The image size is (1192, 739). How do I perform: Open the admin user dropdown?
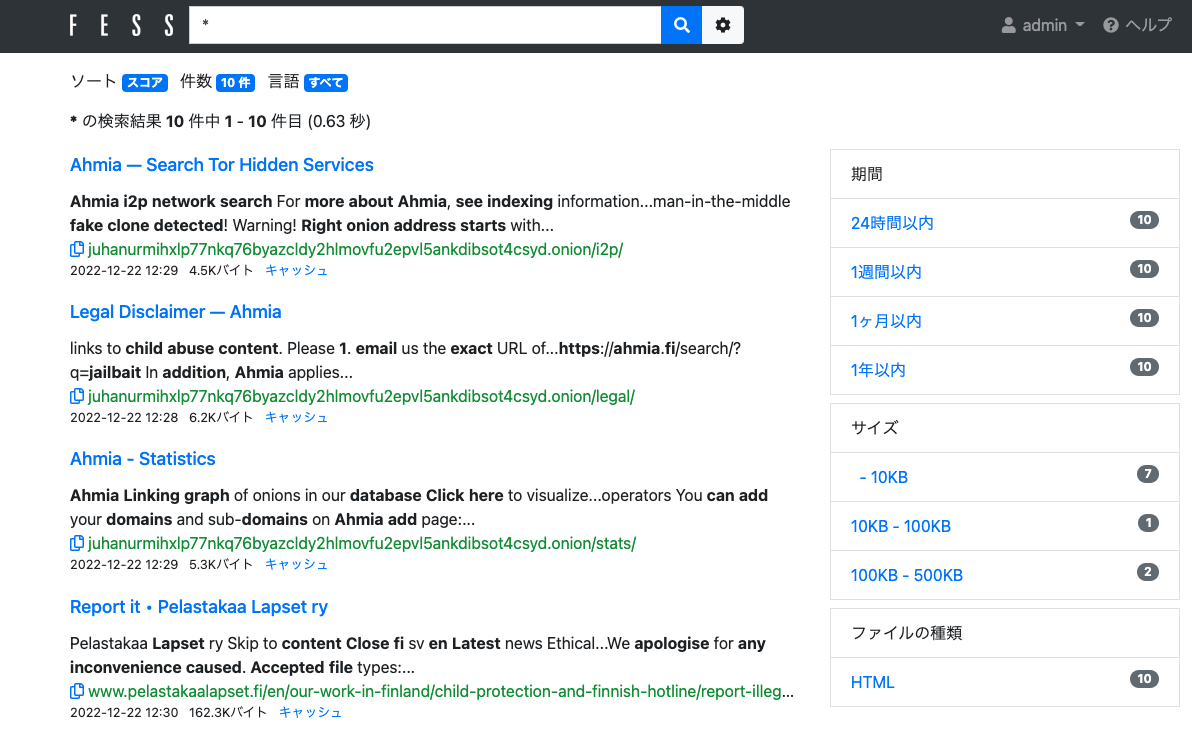tap(1042, 25)
